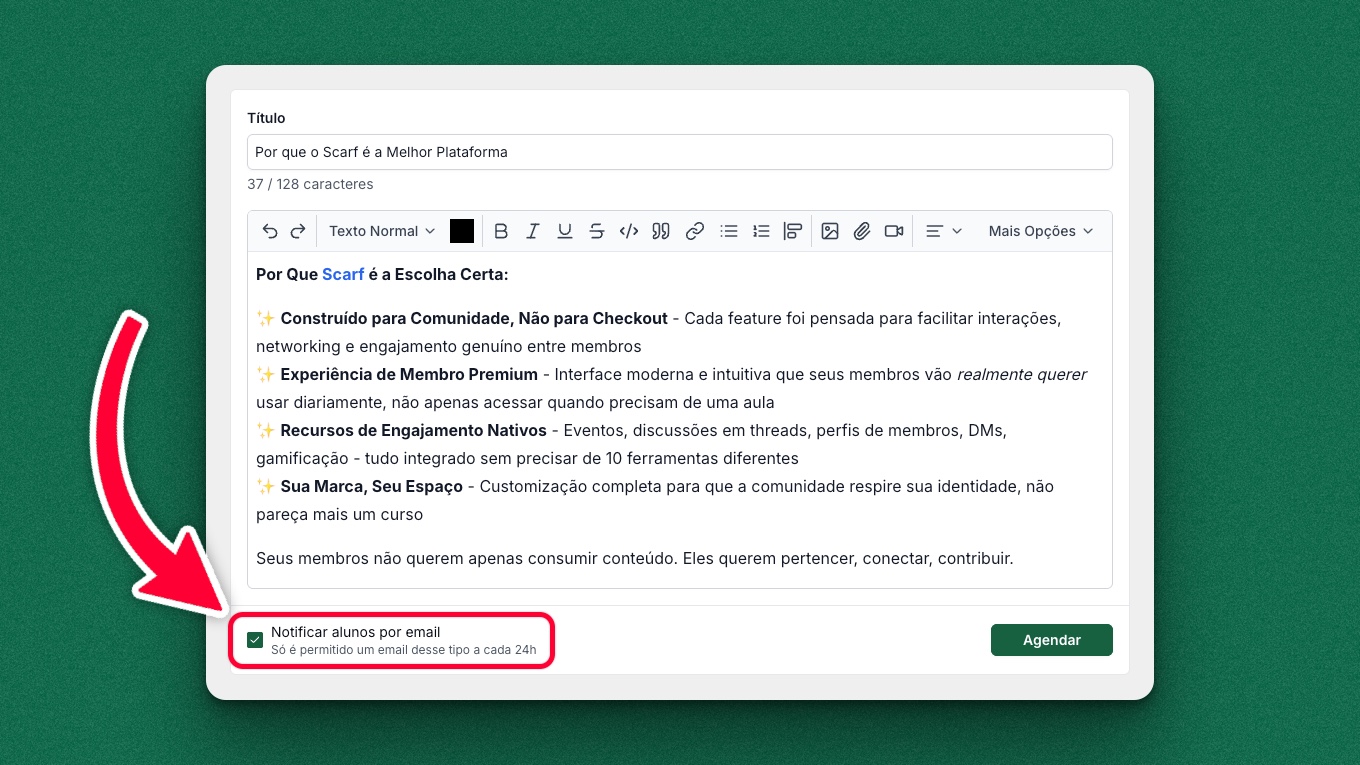Insert an image into the editor
The image size is (1360, 765).
[830, 231]
